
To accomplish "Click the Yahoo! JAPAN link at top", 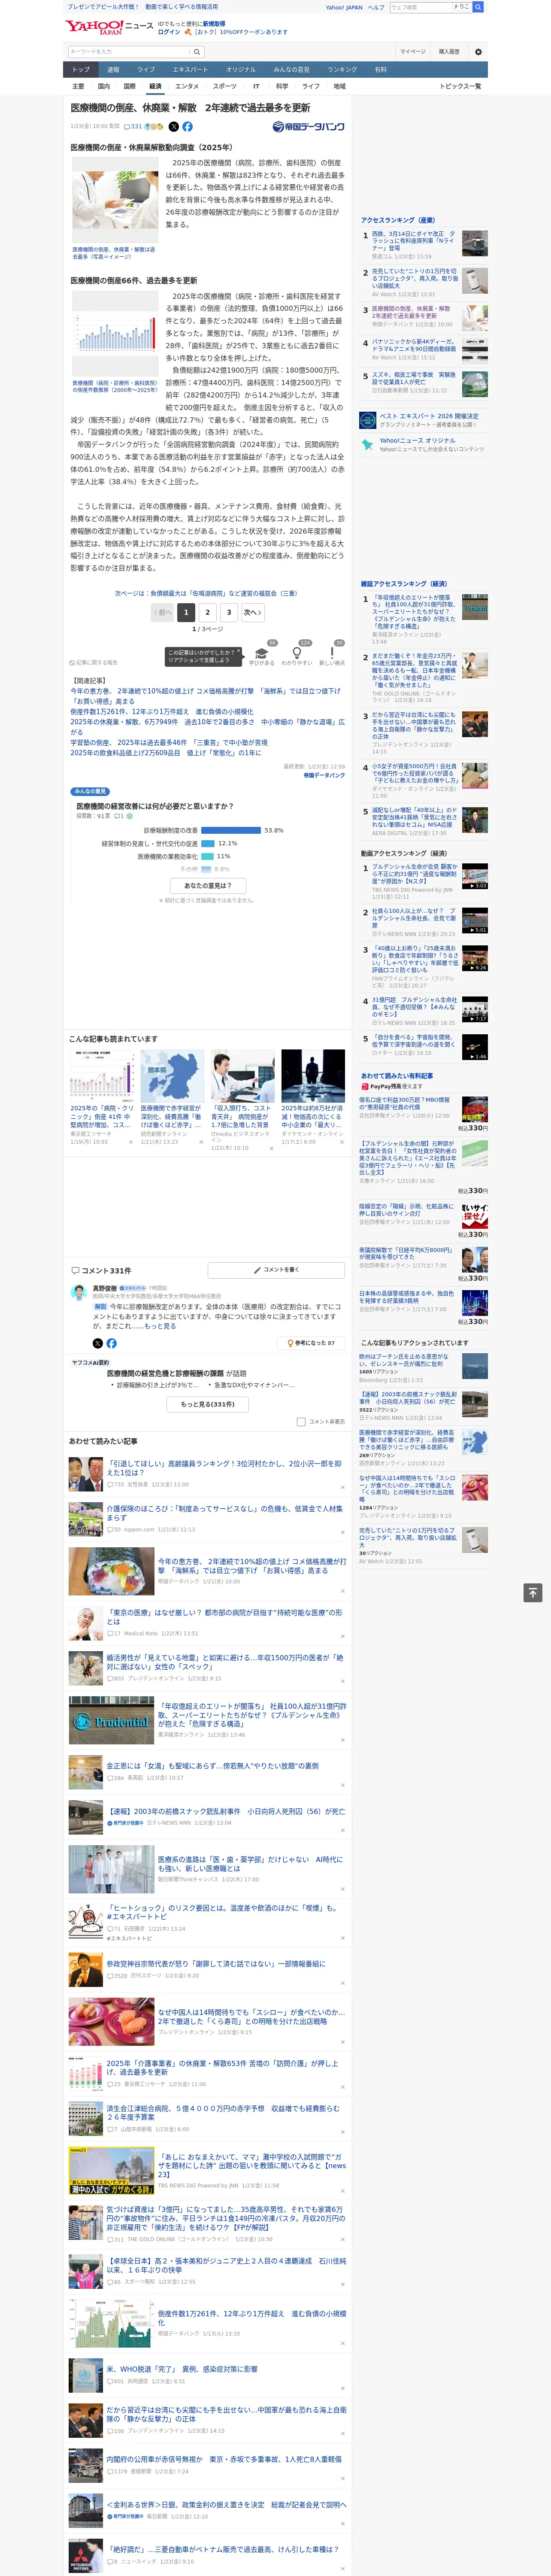I will pos(344,7).
